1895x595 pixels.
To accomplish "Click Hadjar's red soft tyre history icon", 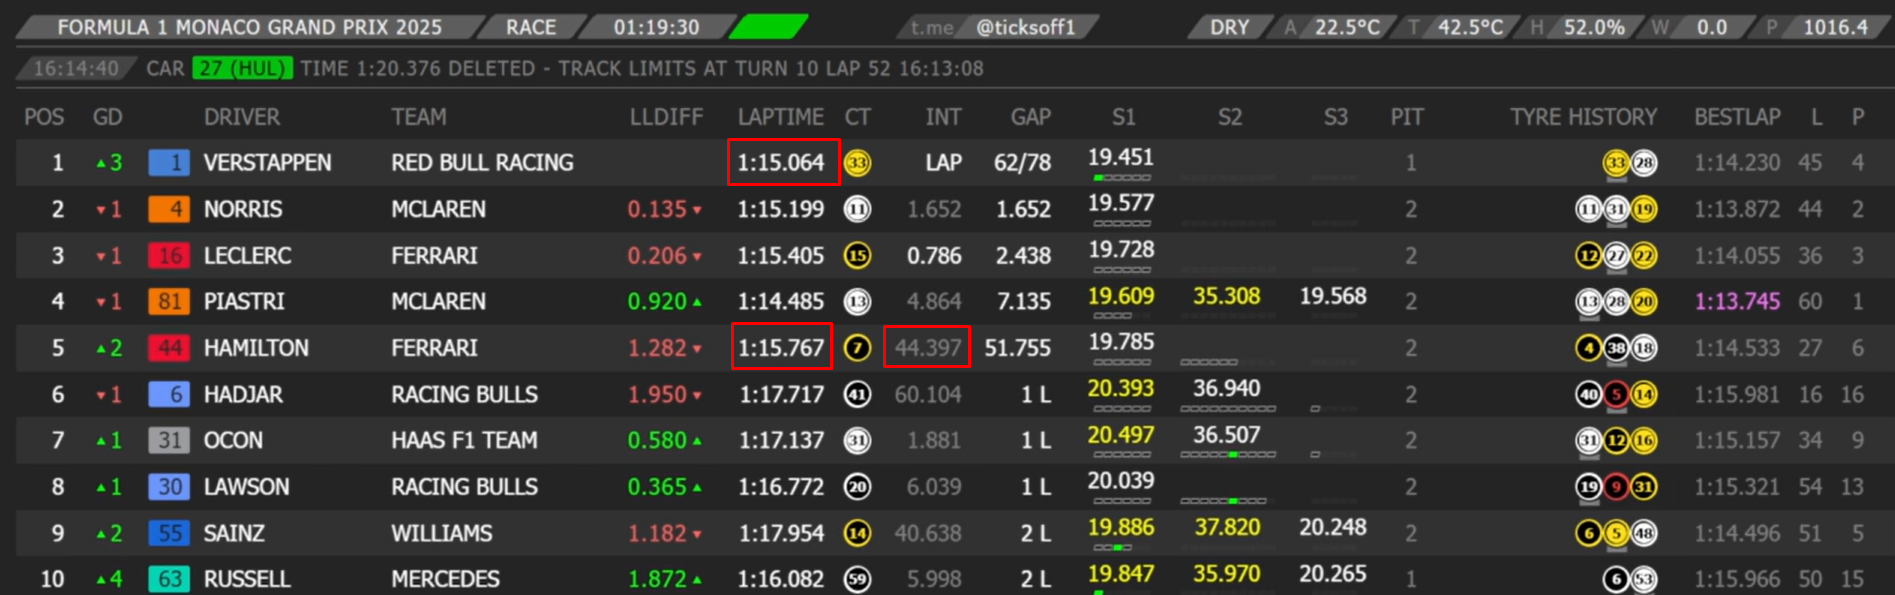I will pyautogui.click(x=1616, y=395).
